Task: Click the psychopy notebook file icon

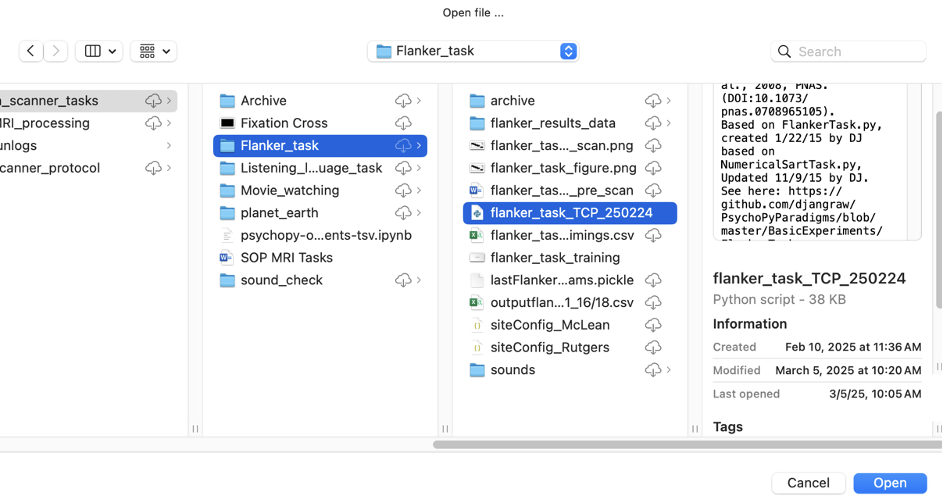Action: (x=227, y=235)
